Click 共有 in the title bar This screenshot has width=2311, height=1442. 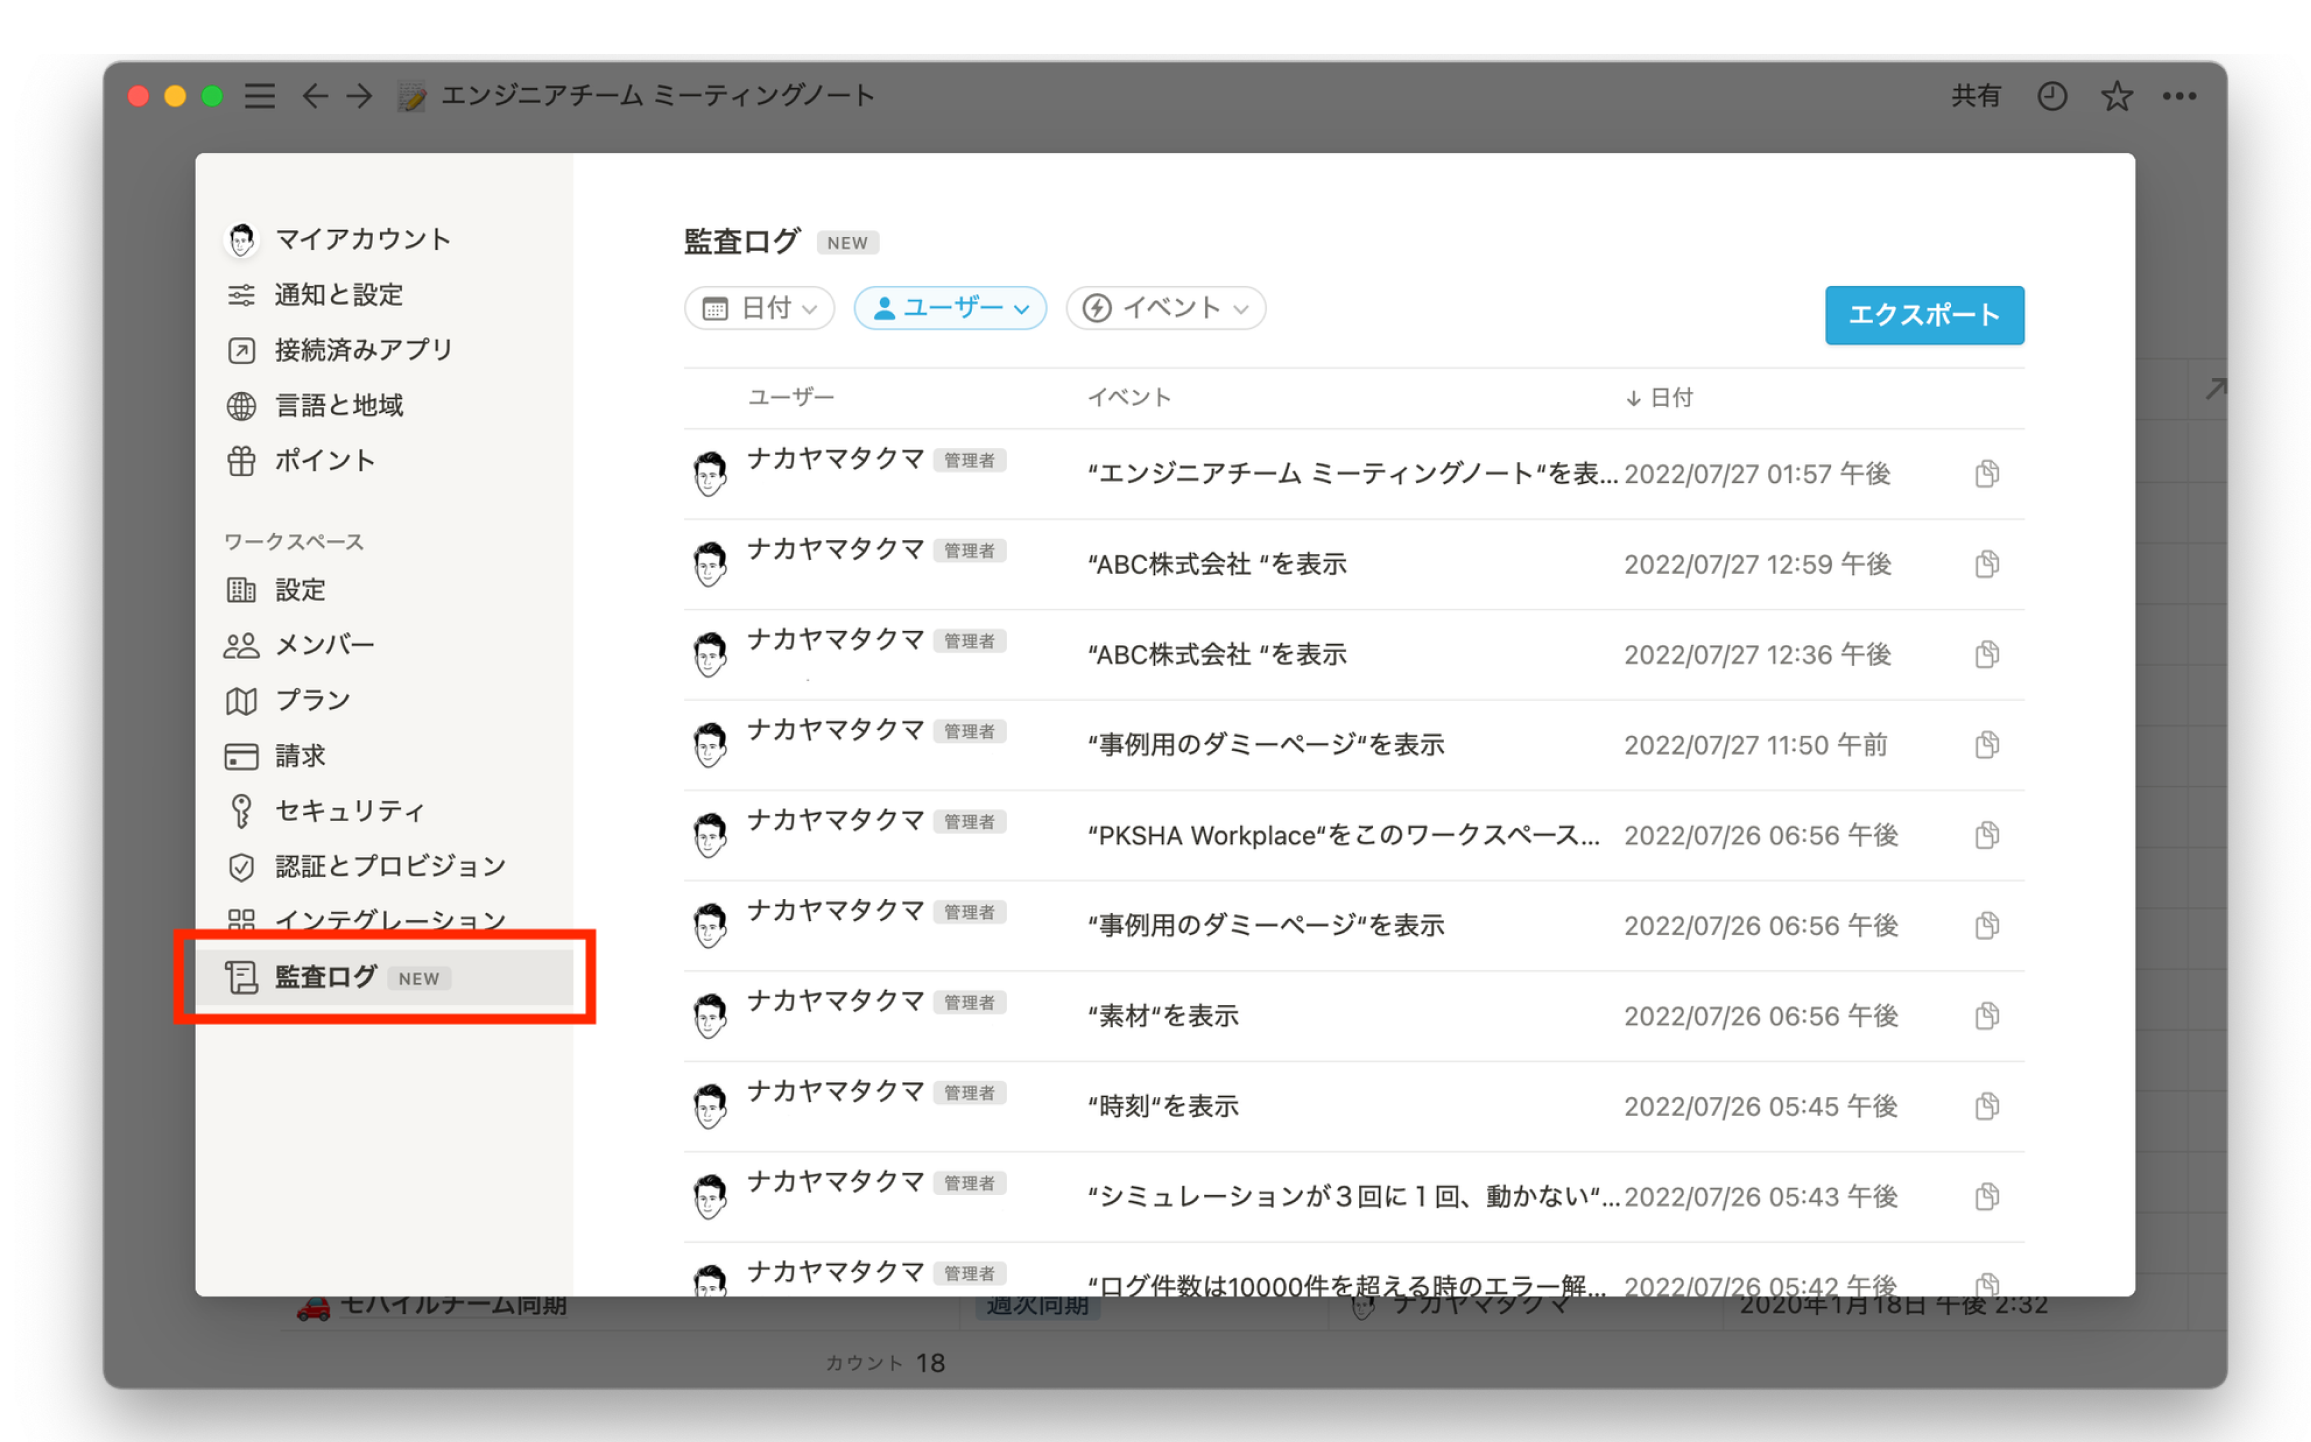coord(1975,96)
